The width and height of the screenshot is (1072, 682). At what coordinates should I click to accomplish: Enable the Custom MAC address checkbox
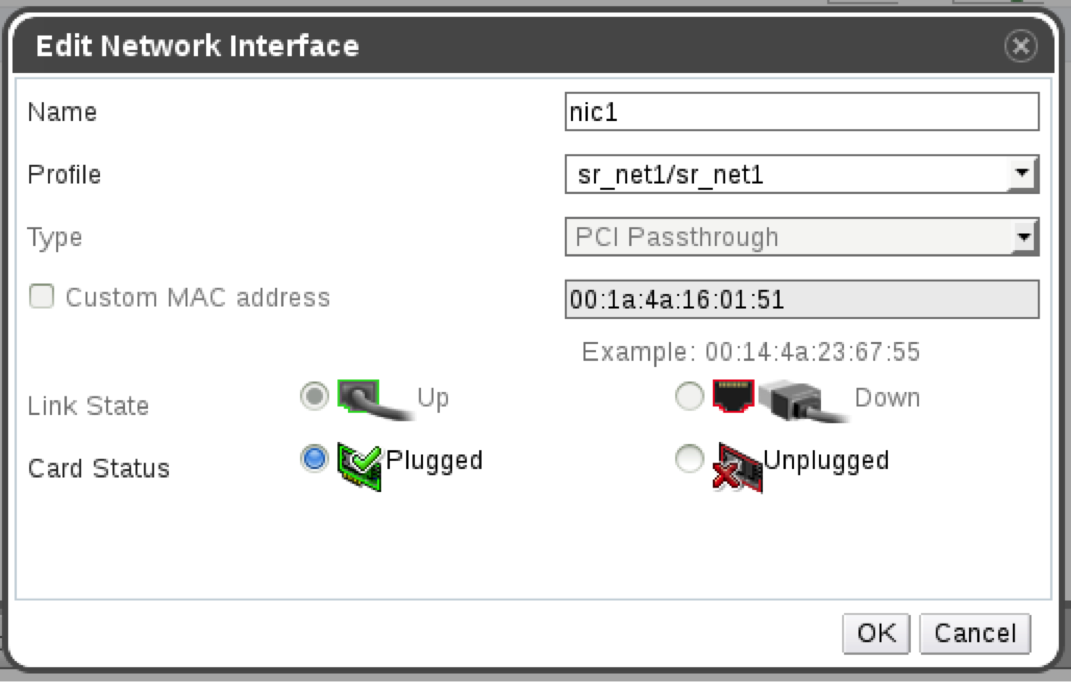[41, 297]
